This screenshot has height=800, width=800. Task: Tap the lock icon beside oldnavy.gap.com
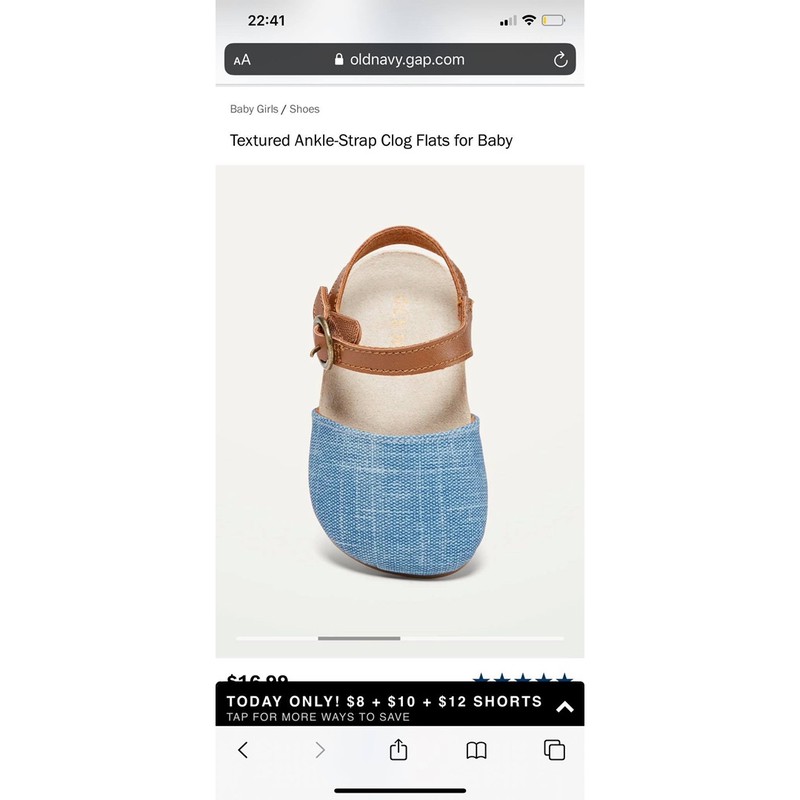tap(339, 59)
